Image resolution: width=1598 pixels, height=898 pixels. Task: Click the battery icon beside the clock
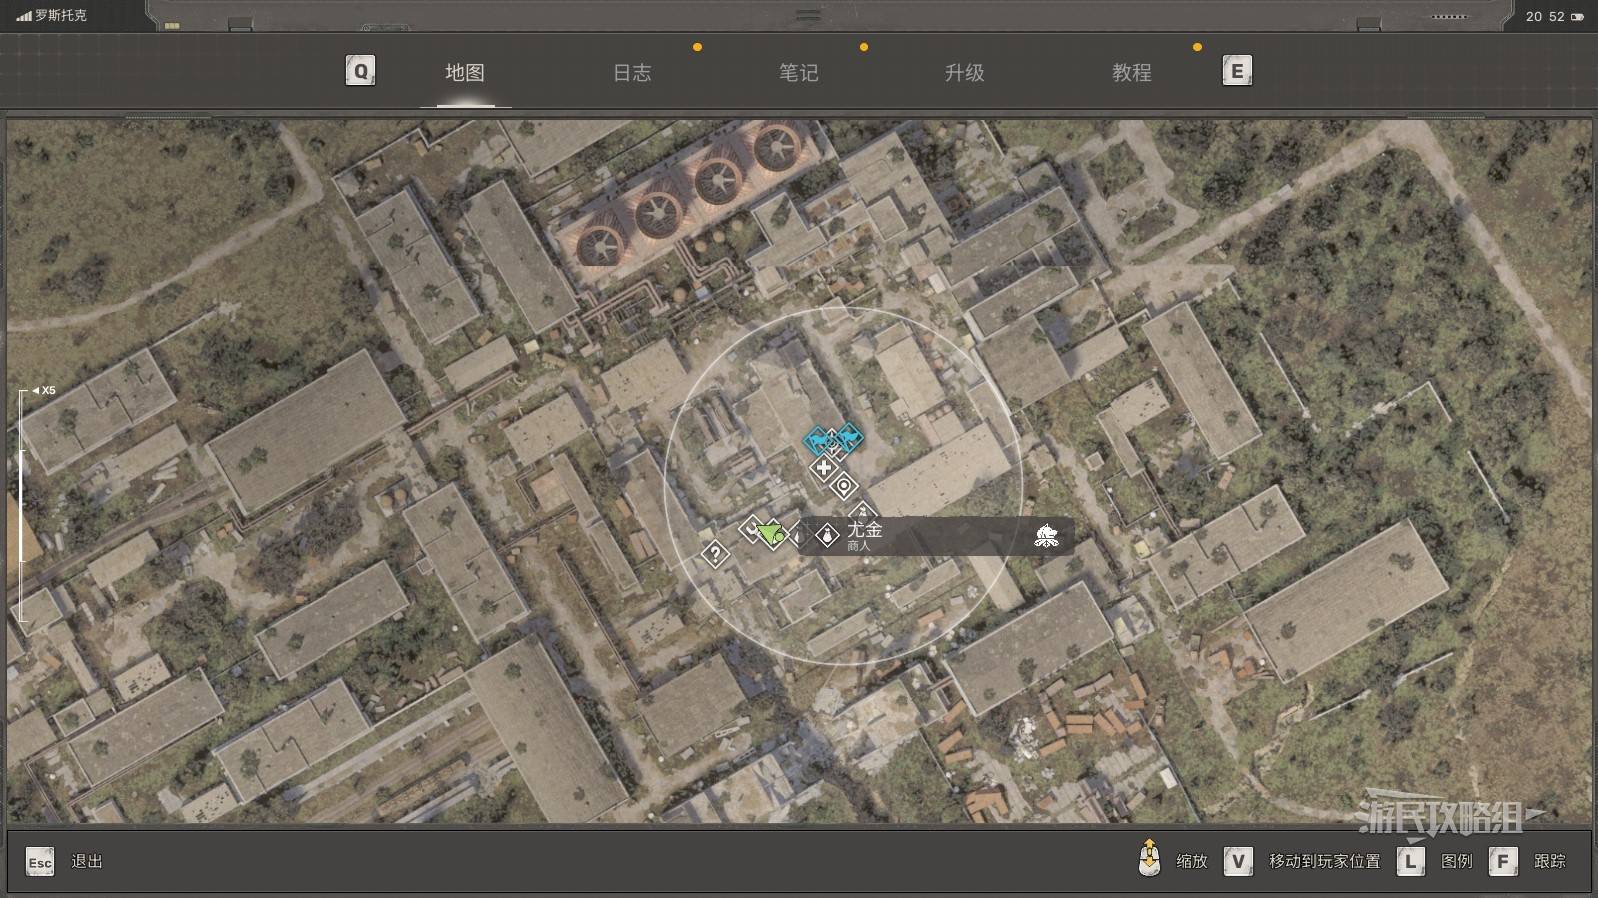pos(1578,17)
